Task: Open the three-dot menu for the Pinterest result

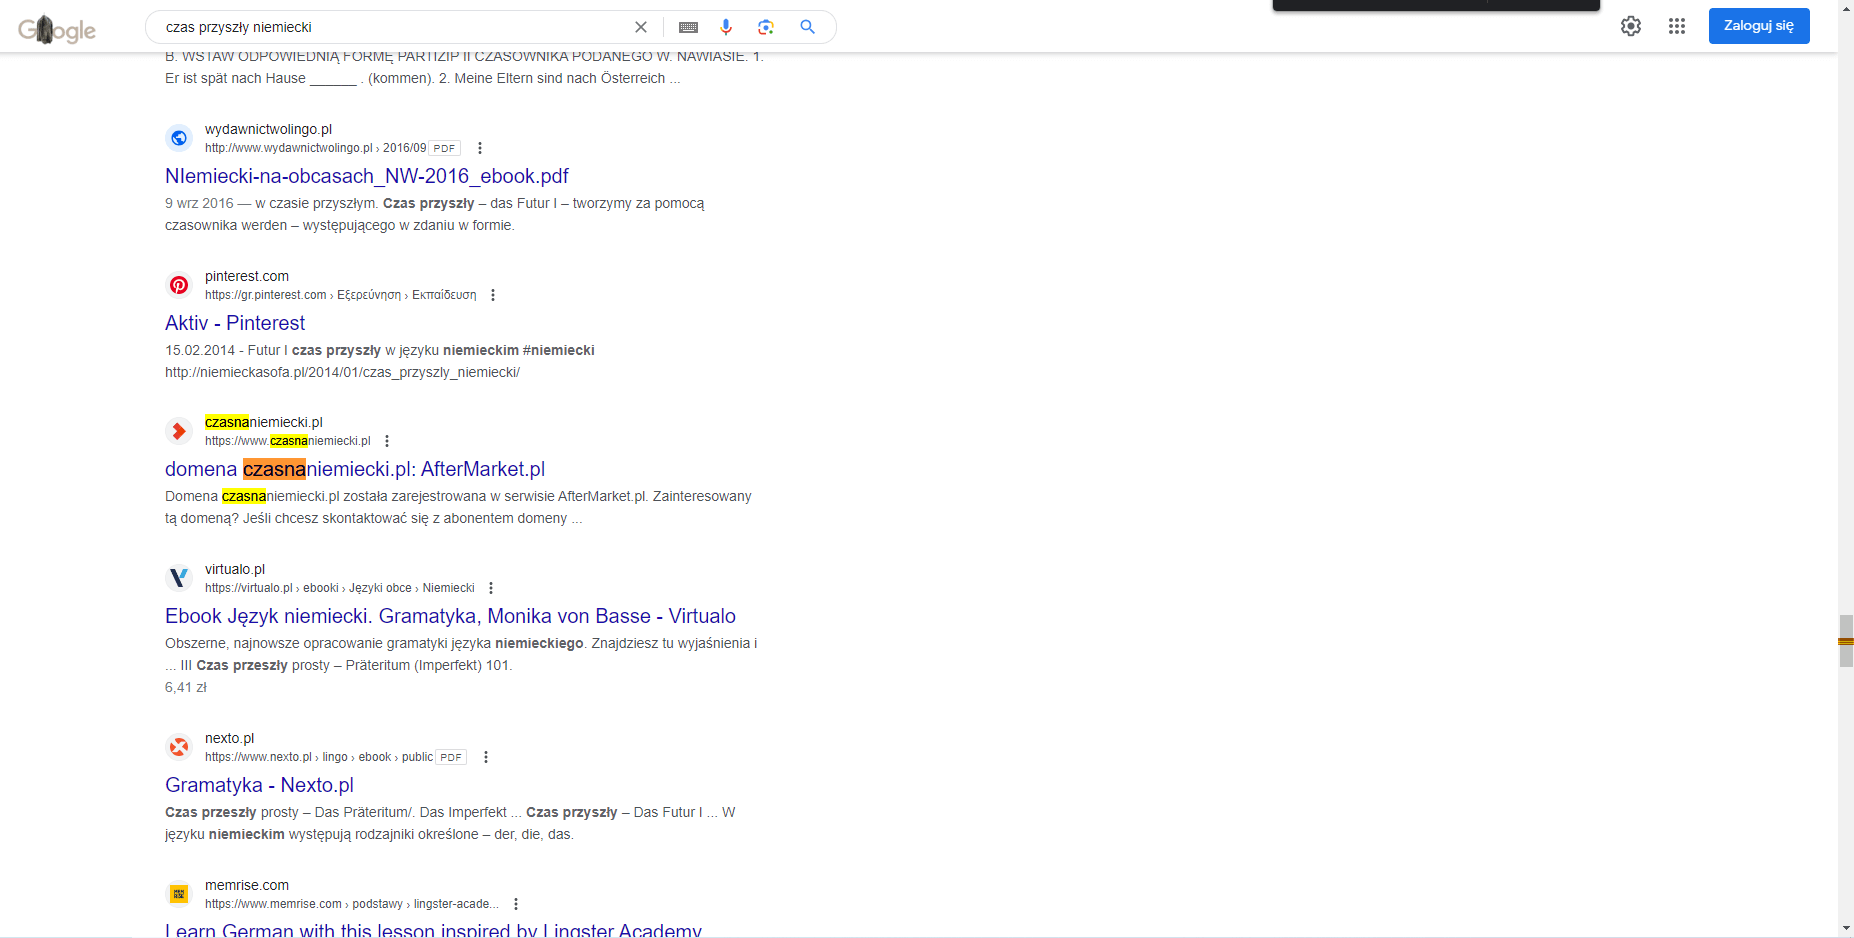Action: pyautogui.click(x=492, y=294)
